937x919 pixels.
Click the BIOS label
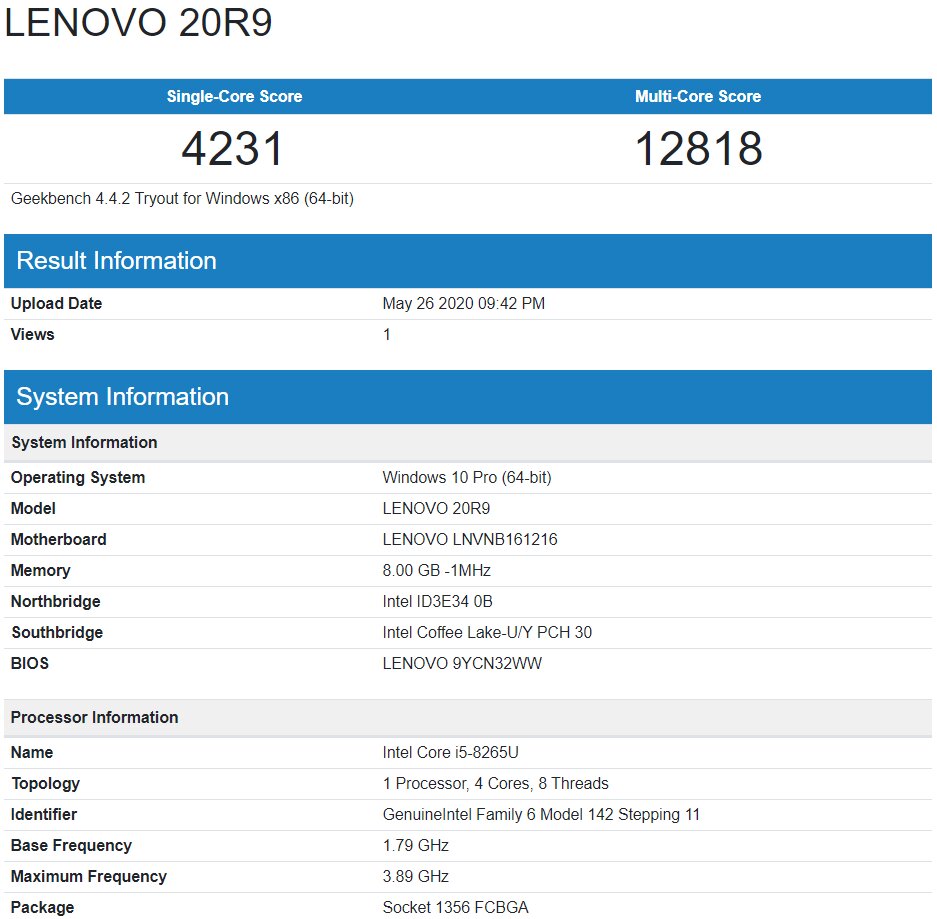(x=29, y=664)
